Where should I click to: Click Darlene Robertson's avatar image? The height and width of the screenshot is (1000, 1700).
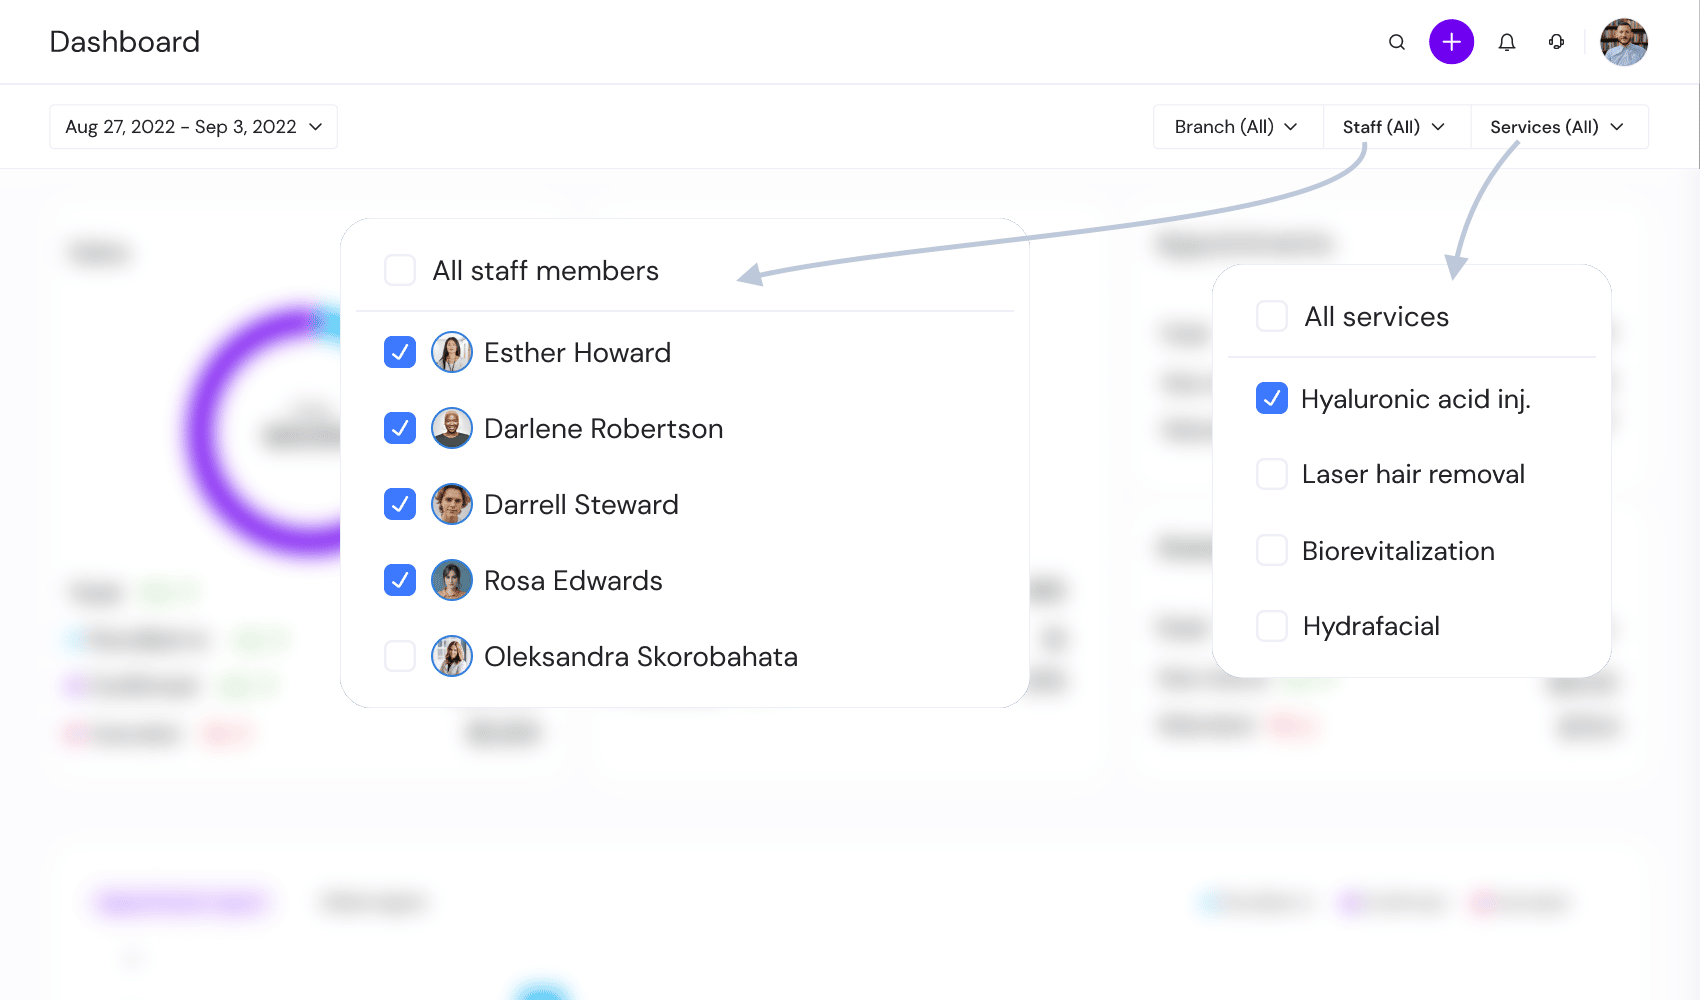[452, 428]
